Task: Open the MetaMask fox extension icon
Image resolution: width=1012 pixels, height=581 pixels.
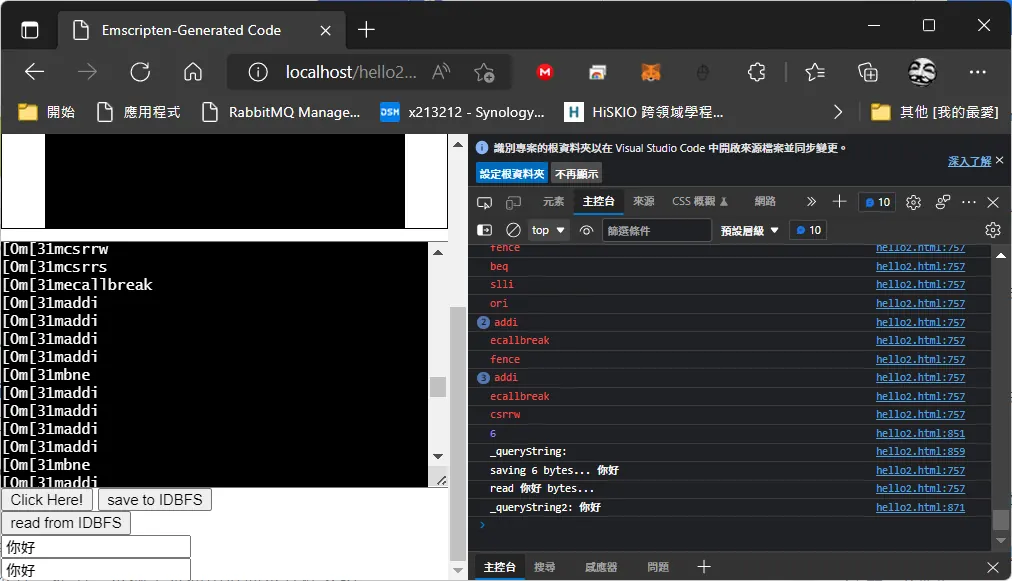Action: click(x=651, y=72)
